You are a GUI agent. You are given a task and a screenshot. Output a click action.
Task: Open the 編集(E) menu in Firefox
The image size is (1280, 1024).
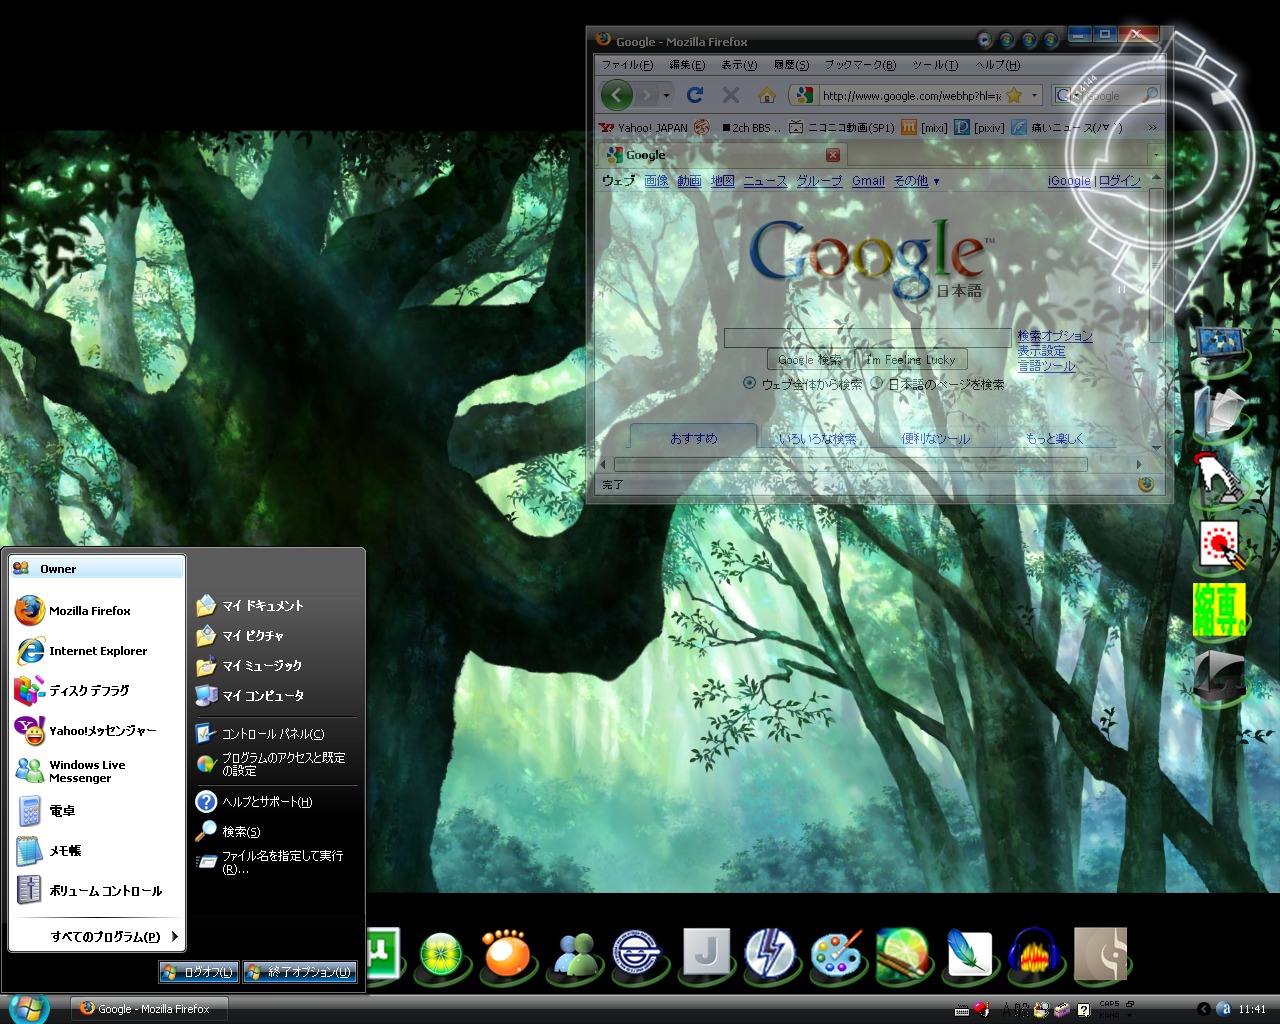(687, 65)
